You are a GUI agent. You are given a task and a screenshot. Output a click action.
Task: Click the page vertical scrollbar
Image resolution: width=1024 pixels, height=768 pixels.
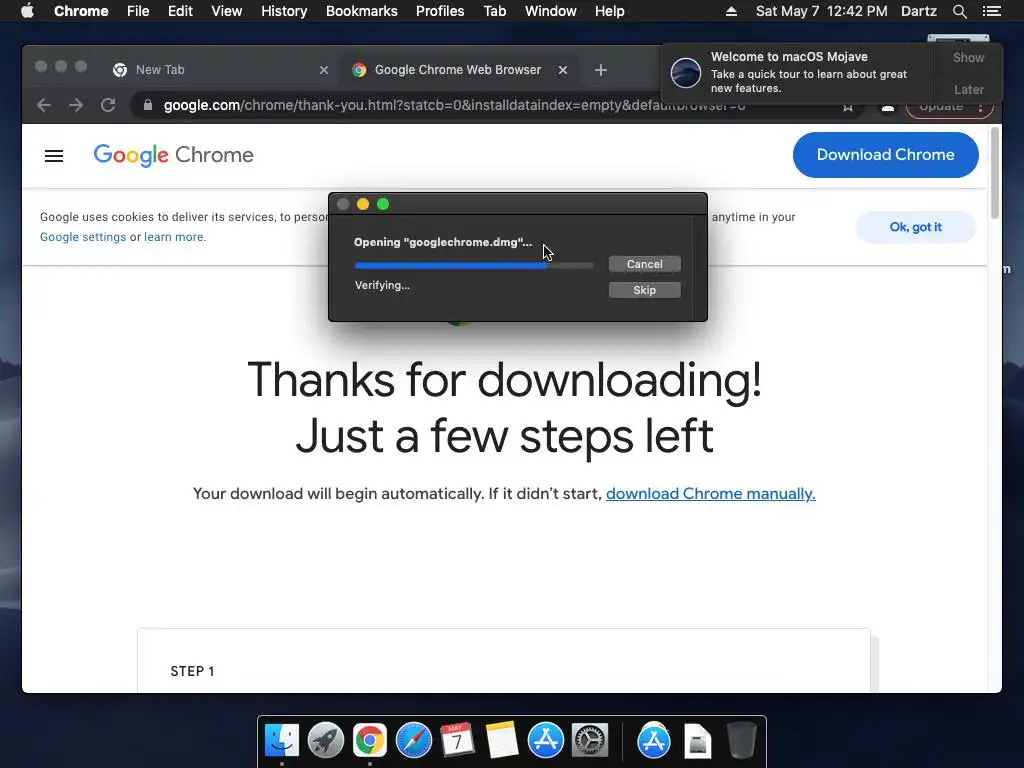[995, 173]
